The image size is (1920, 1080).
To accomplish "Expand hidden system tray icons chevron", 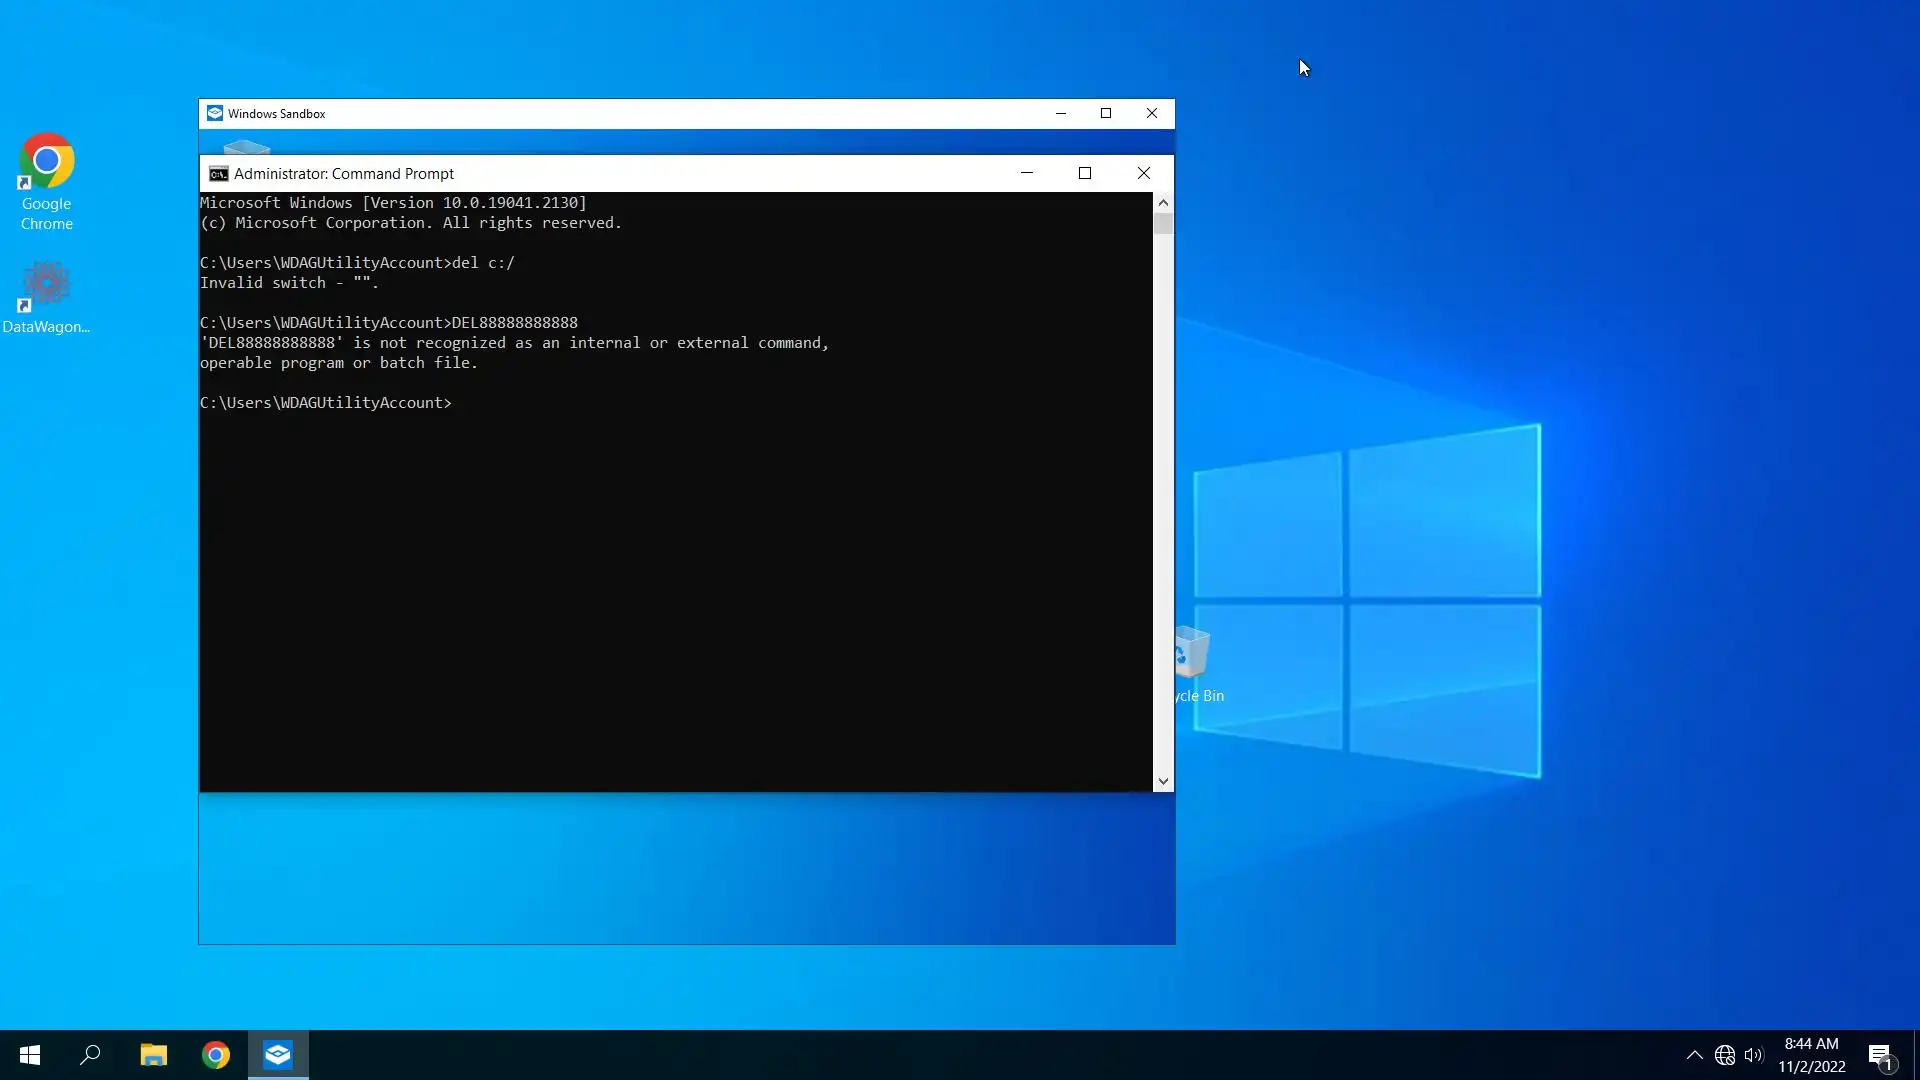I will pyautogui.click(x=1694, y=1055).
